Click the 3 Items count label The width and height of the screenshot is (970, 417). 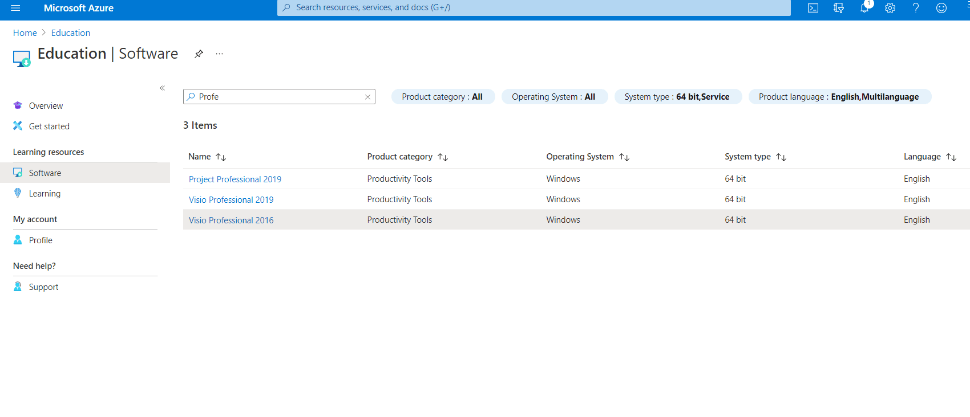click(200, 126)
